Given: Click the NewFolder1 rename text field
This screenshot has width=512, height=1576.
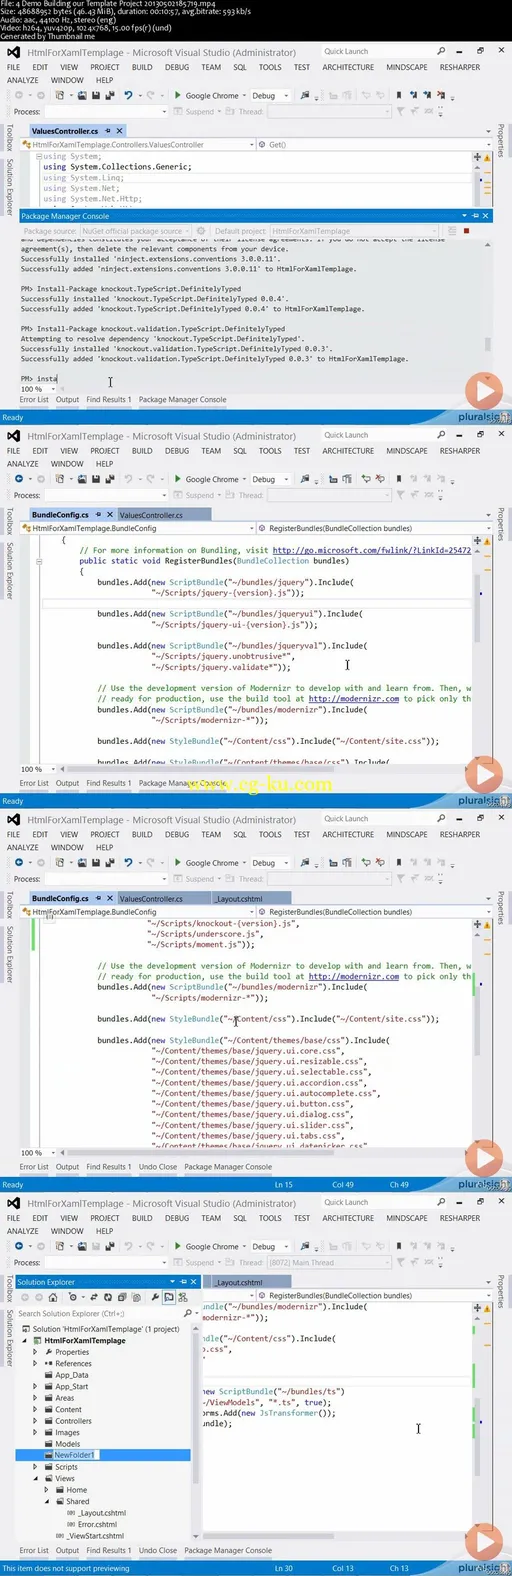Looking at the screenshot, I should click(x=75, y=1455).
